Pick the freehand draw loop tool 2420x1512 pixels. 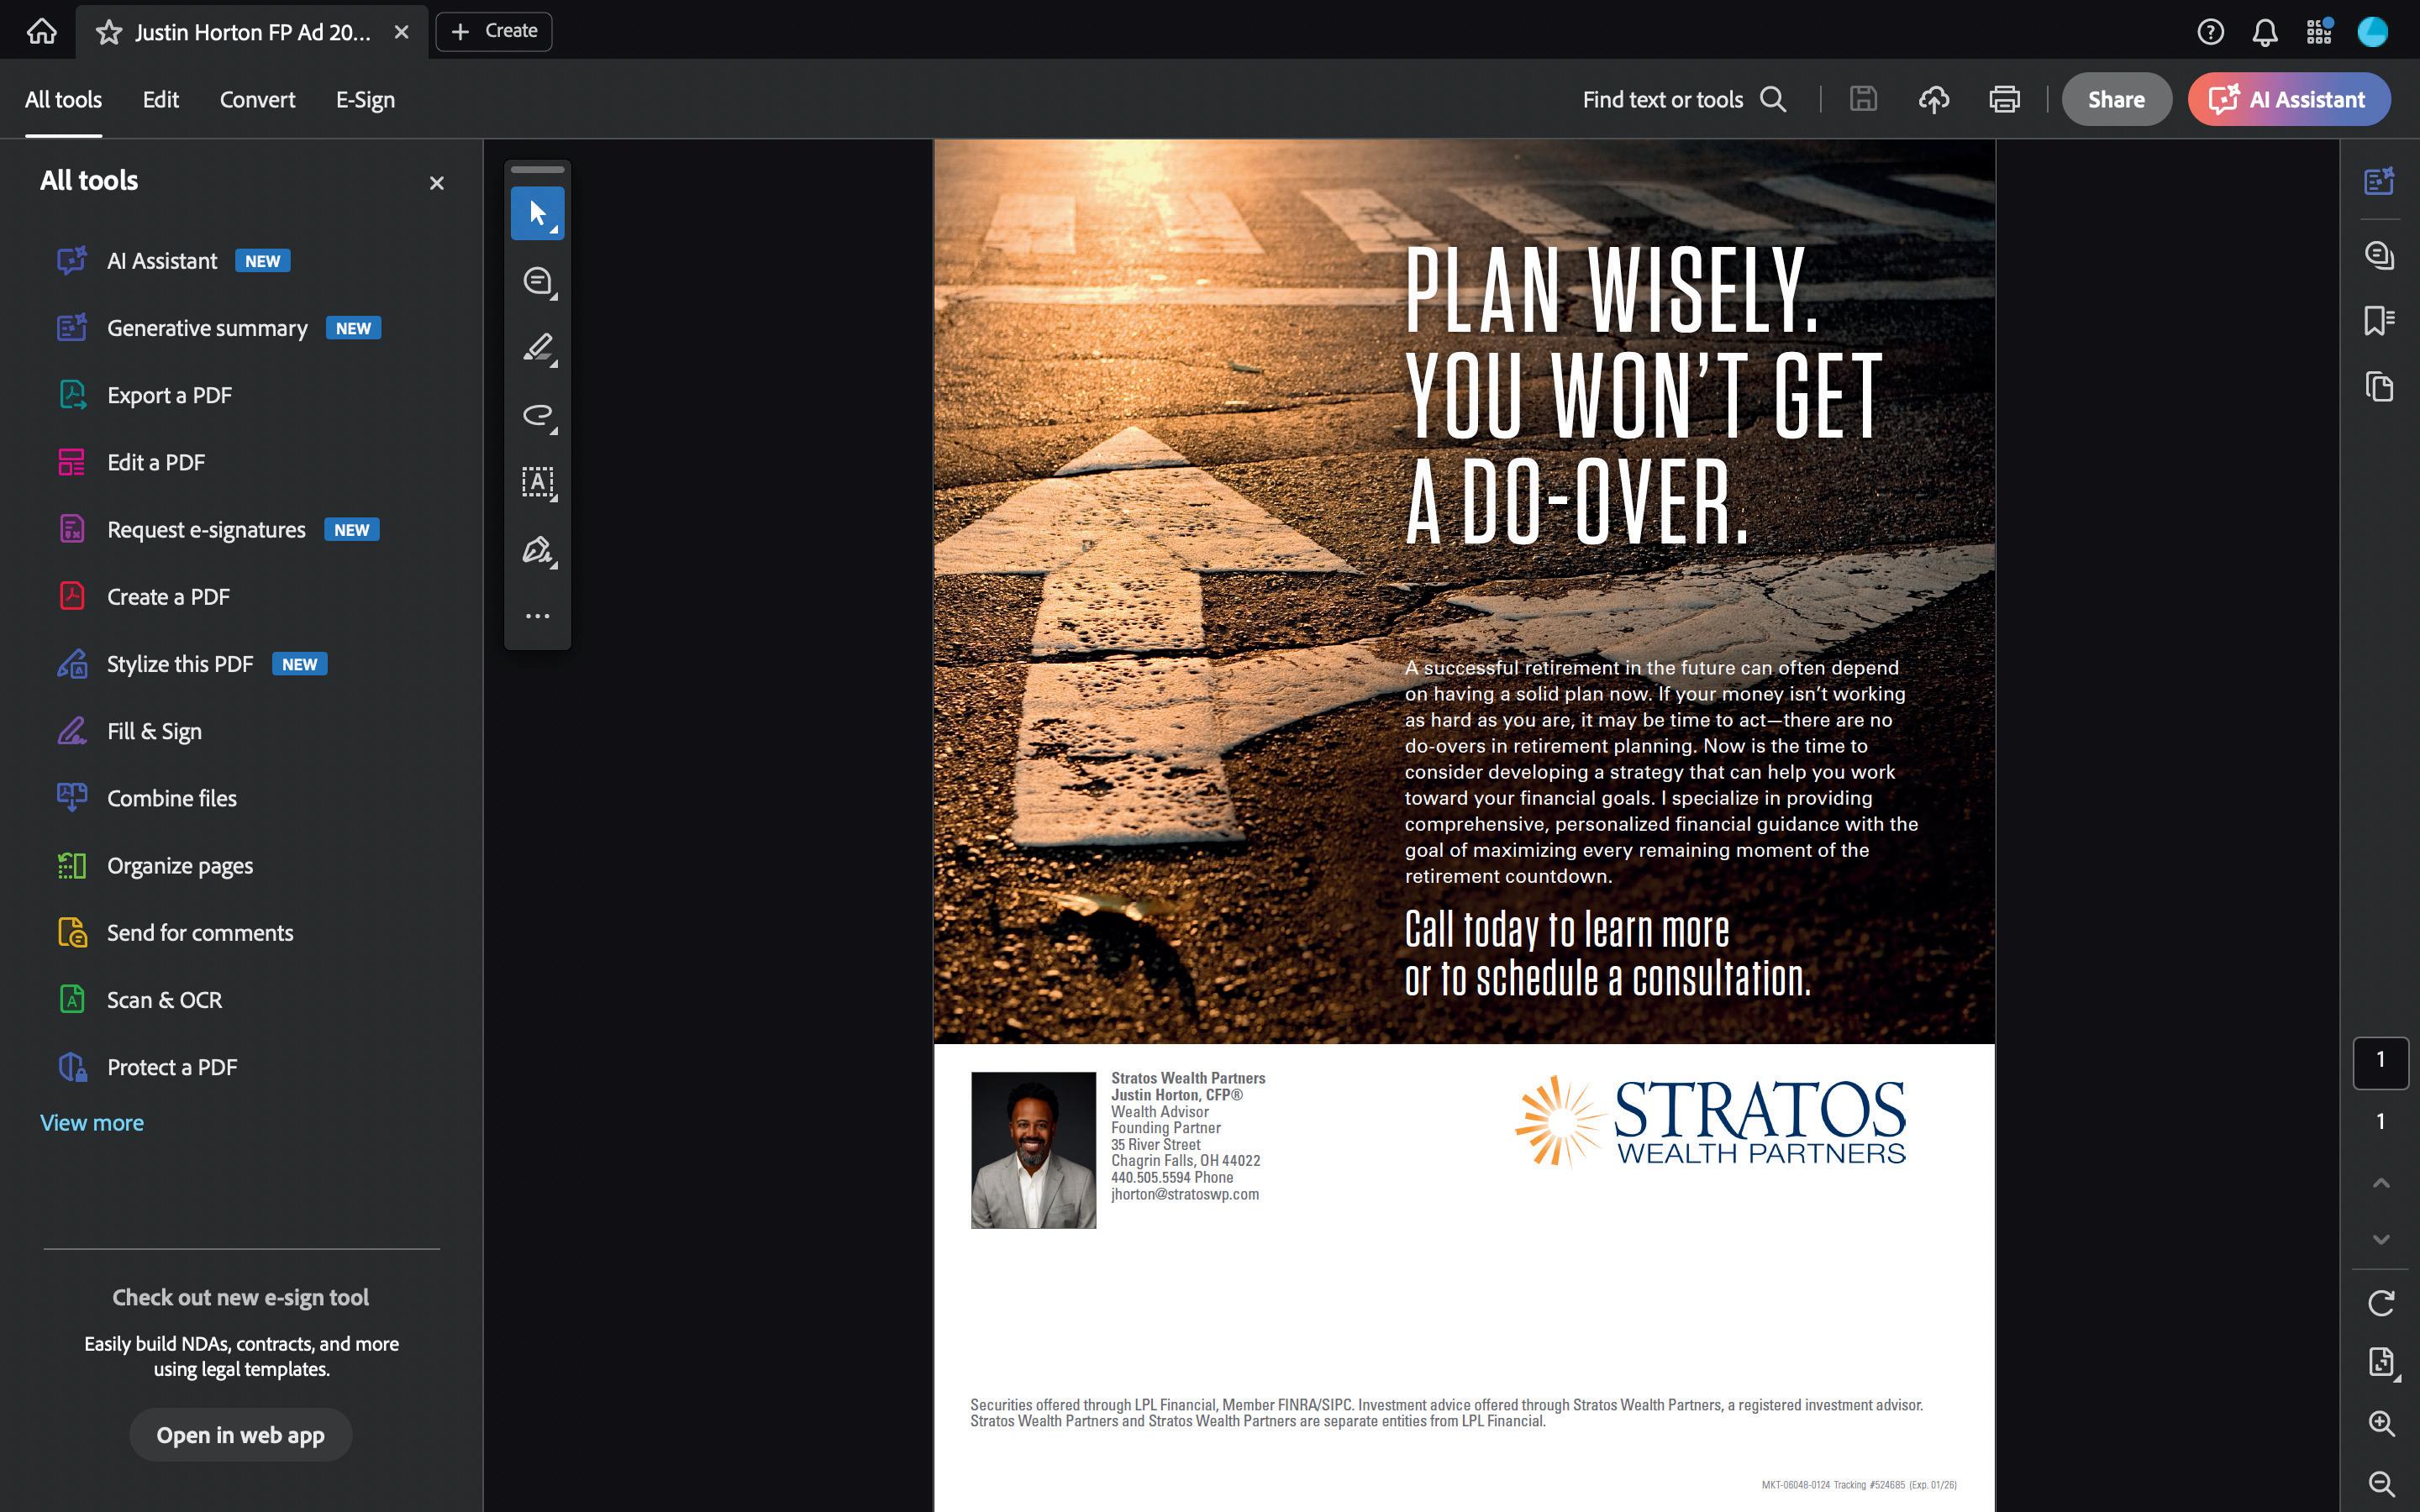(537, 415)
